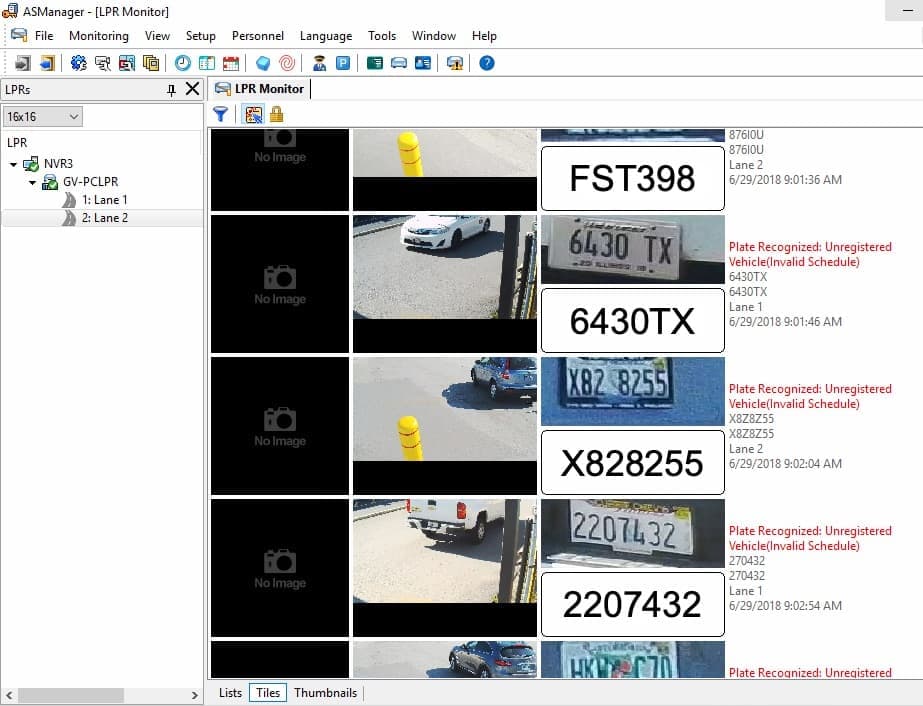
Task: Click the FST398 plate thumbnail
Action: point(632,178)
